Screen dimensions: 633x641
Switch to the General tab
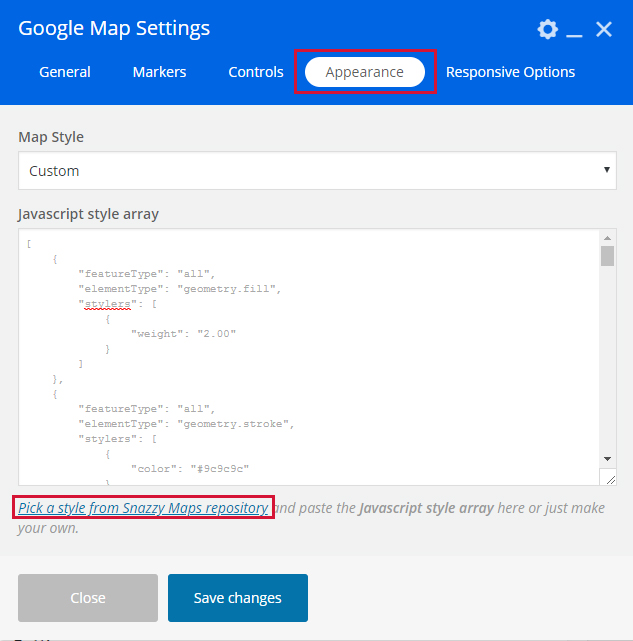[65, 72]
